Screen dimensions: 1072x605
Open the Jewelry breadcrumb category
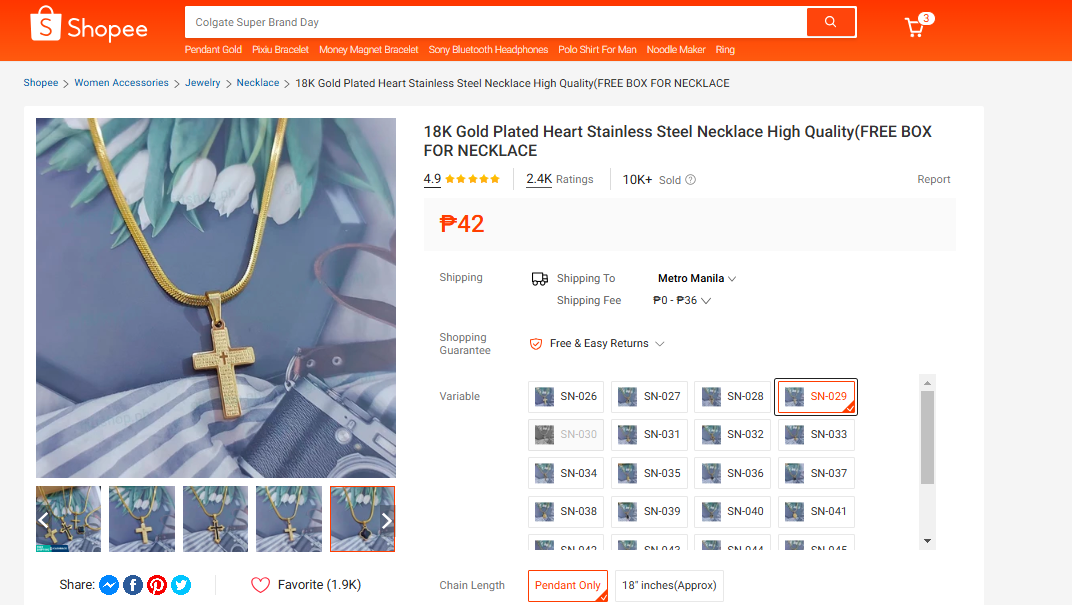[202, 83]
